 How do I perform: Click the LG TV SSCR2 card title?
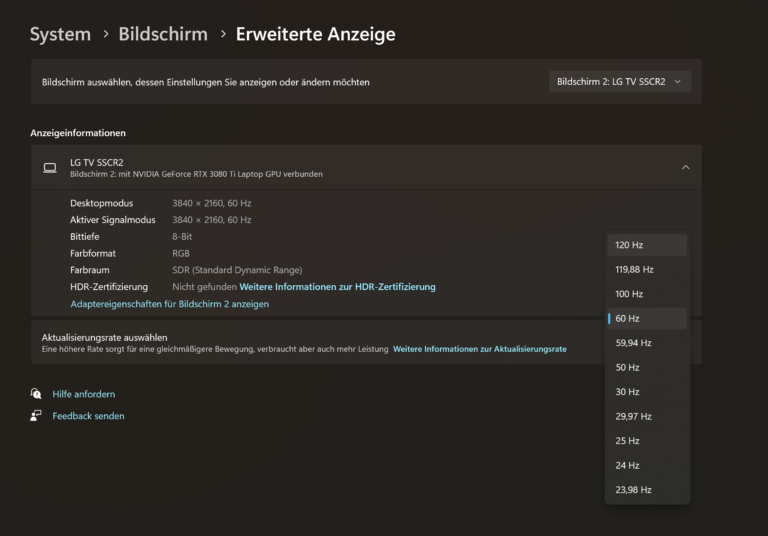(96, 162)
